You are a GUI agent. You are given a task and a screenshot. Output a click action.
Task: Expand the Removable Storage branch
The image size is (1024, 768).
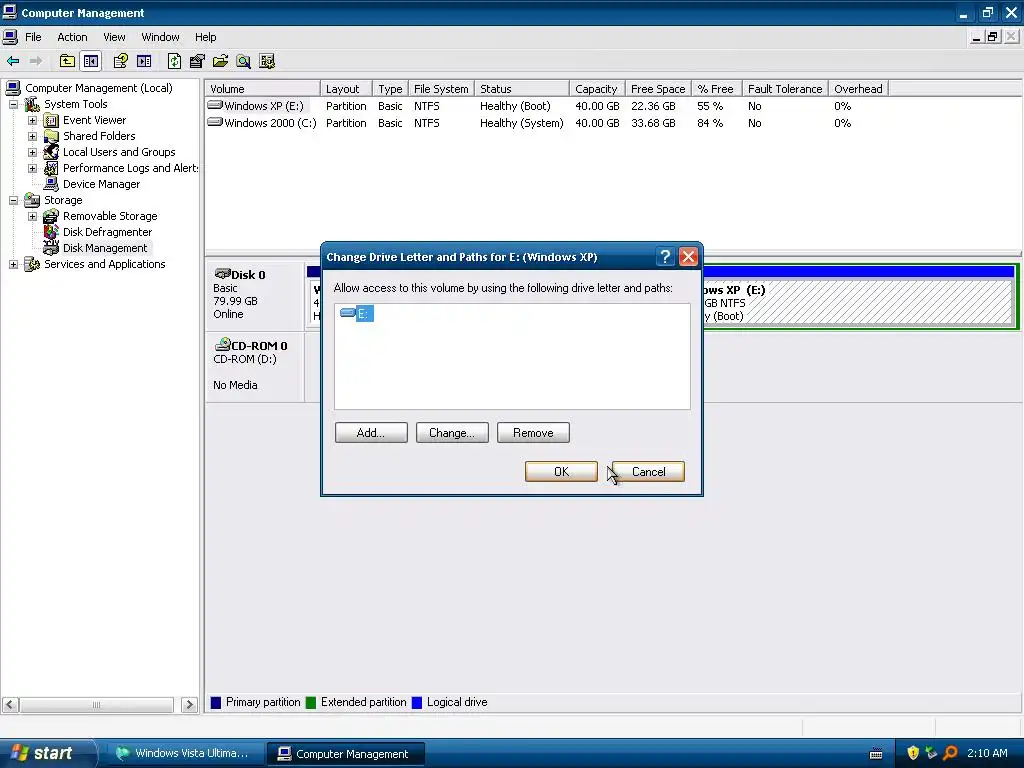tap(32, 216)
